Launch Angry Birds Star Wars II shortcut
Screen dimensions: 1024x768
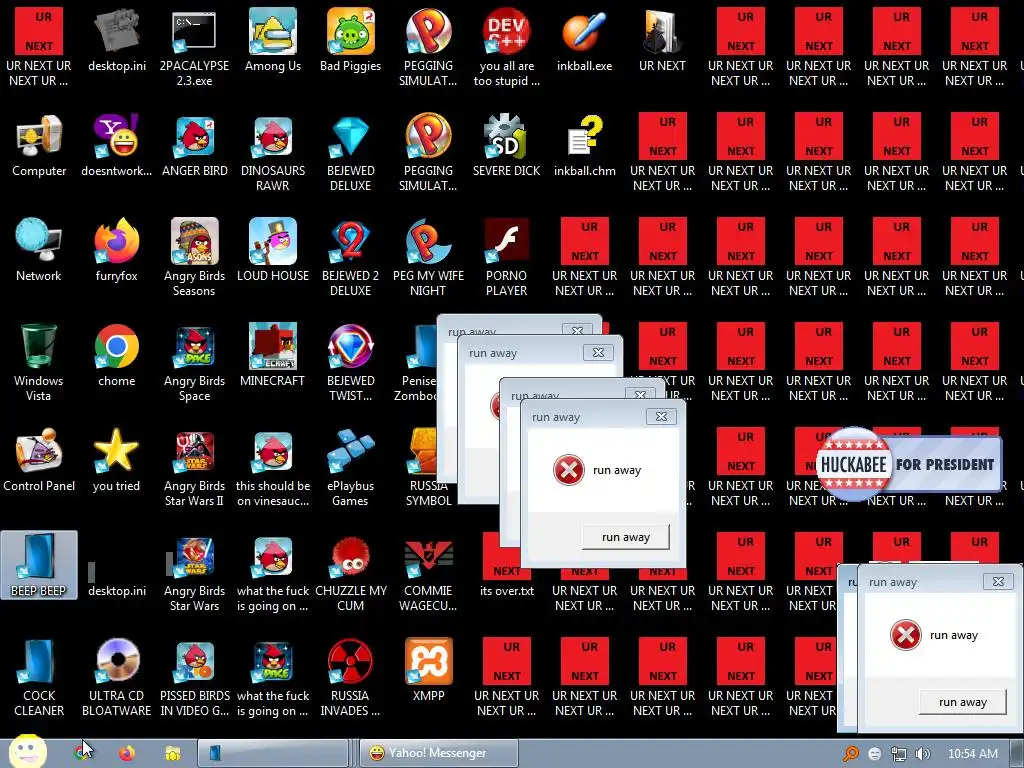click(x=195, y=468)
